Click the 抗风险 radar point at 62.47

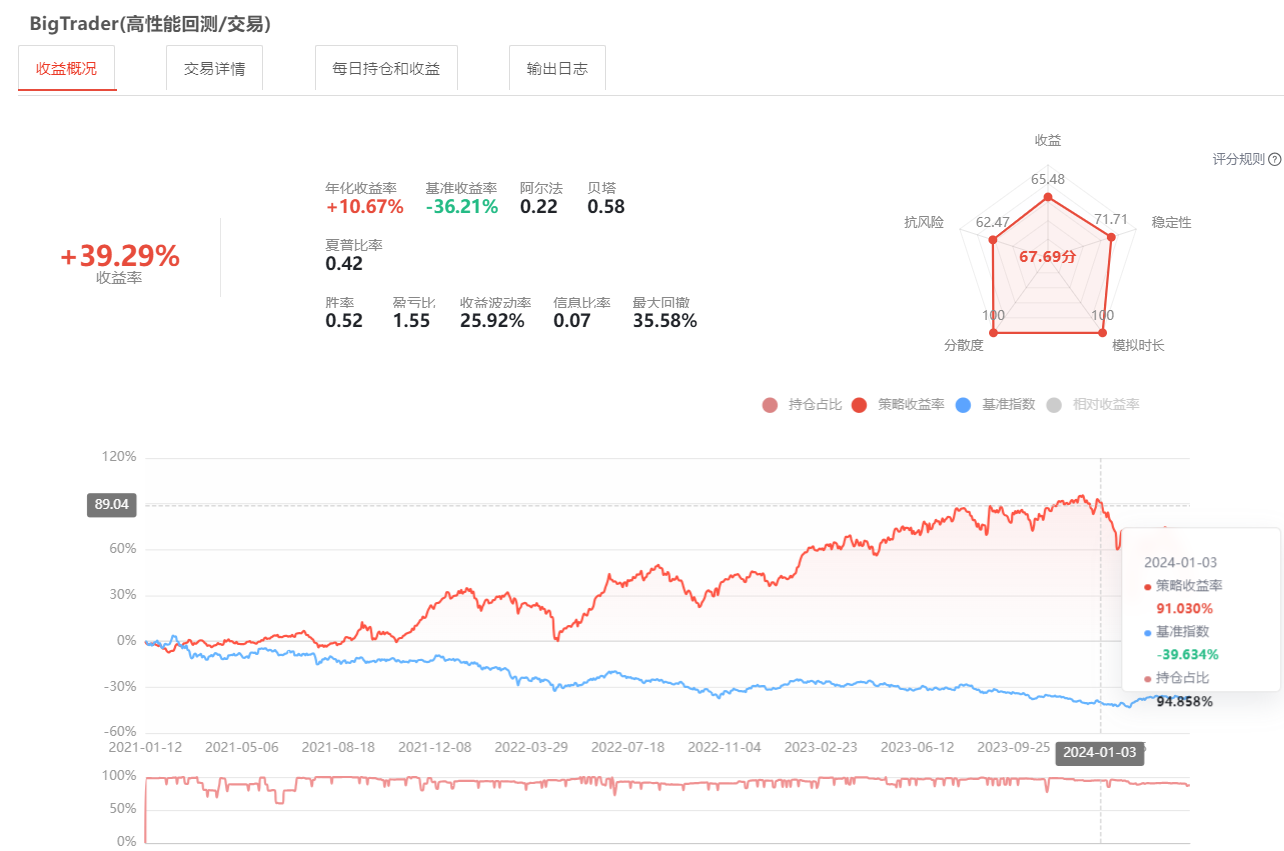pos(993,240)
